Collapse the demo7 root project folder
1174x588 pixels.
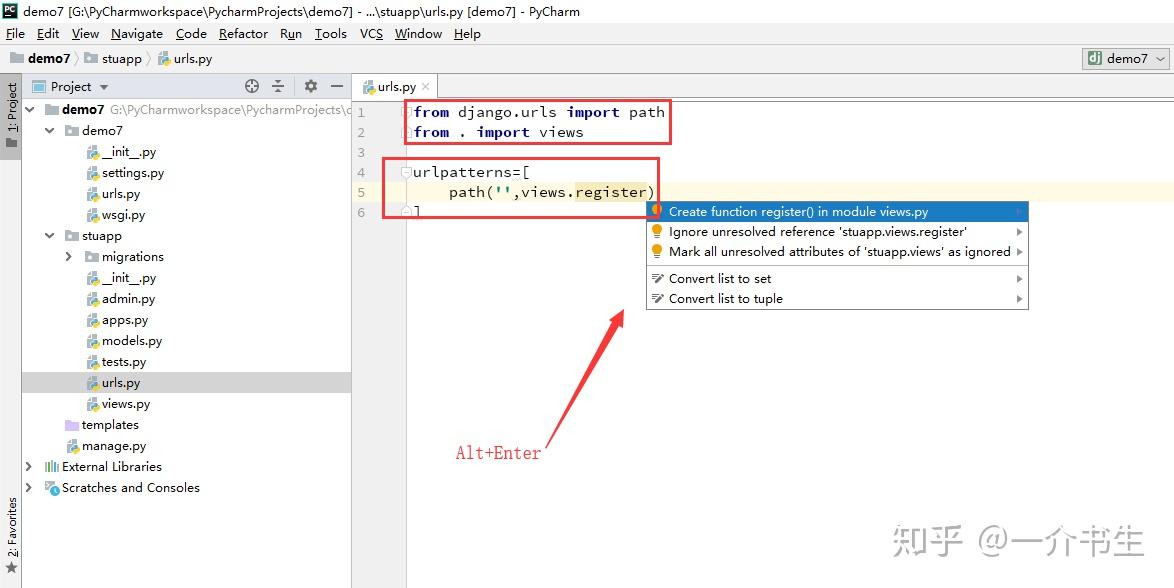[30, 110]
